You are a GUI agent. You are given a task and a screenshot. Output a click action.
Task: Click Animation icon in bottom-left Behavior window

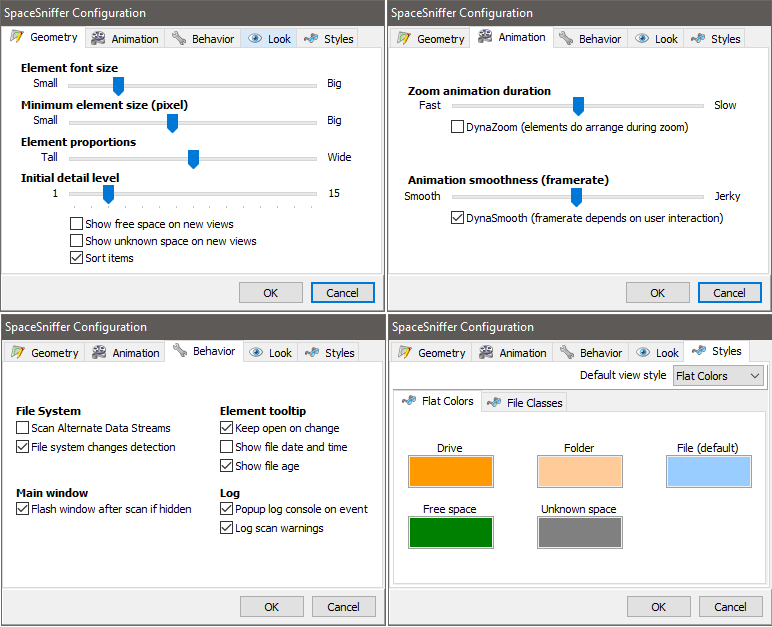pos(99,353)
